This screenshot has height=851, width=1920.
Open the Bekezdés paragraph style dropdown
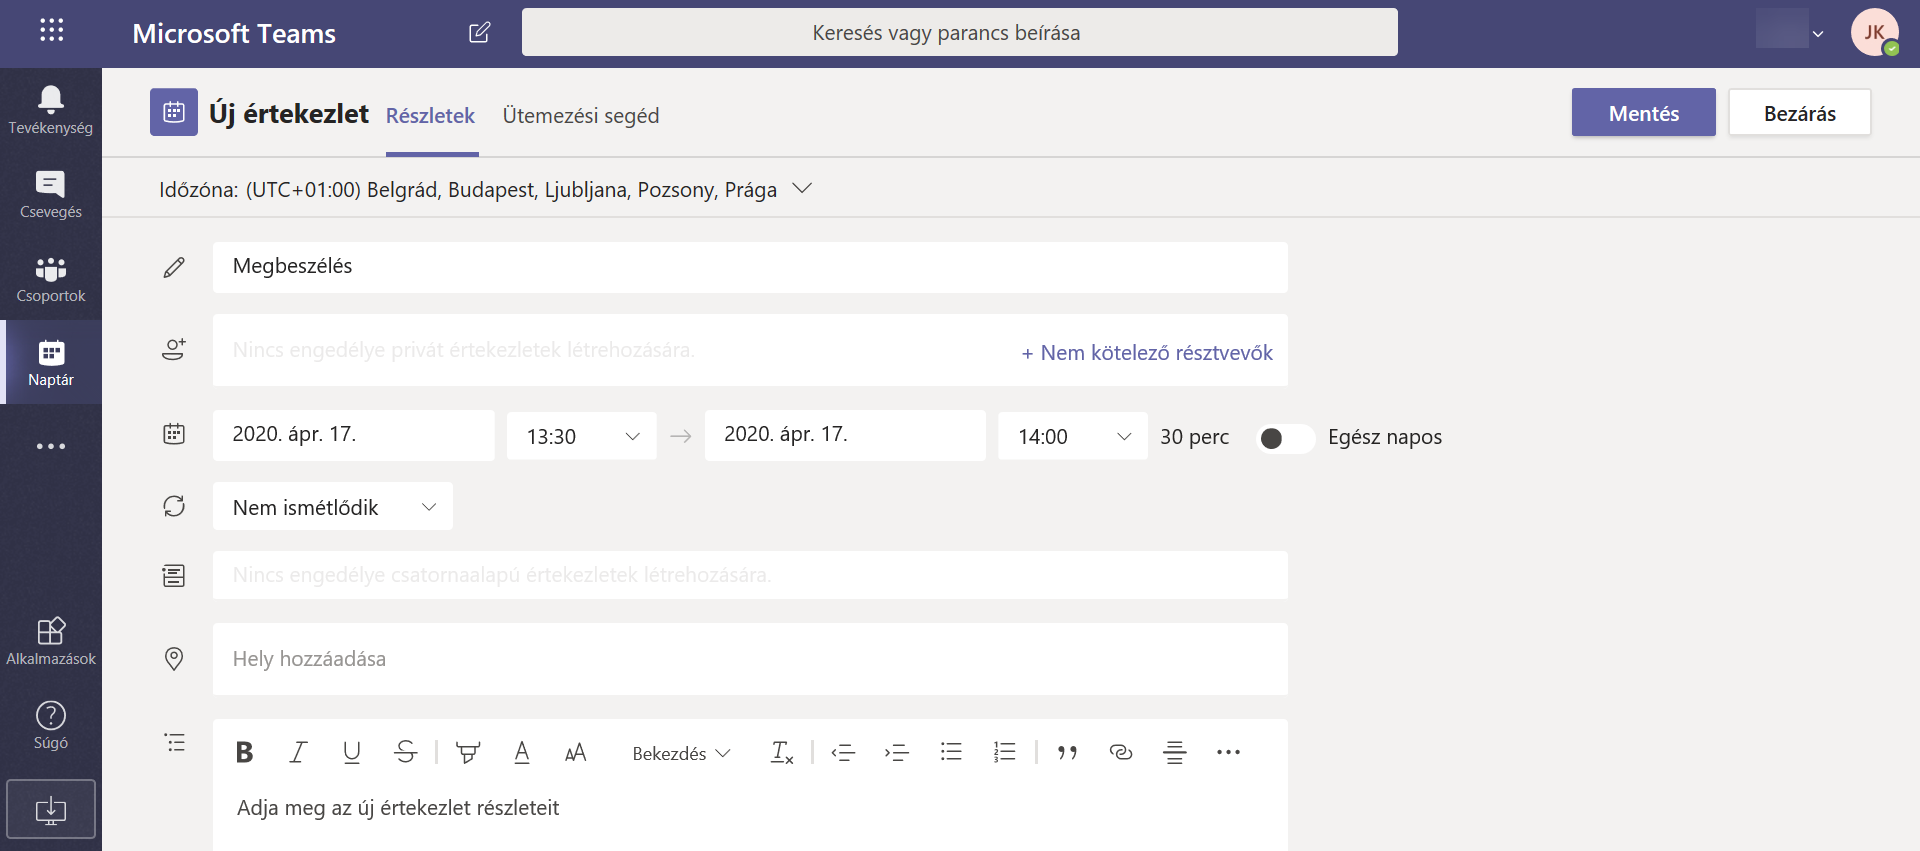click(x=681, y=753)
